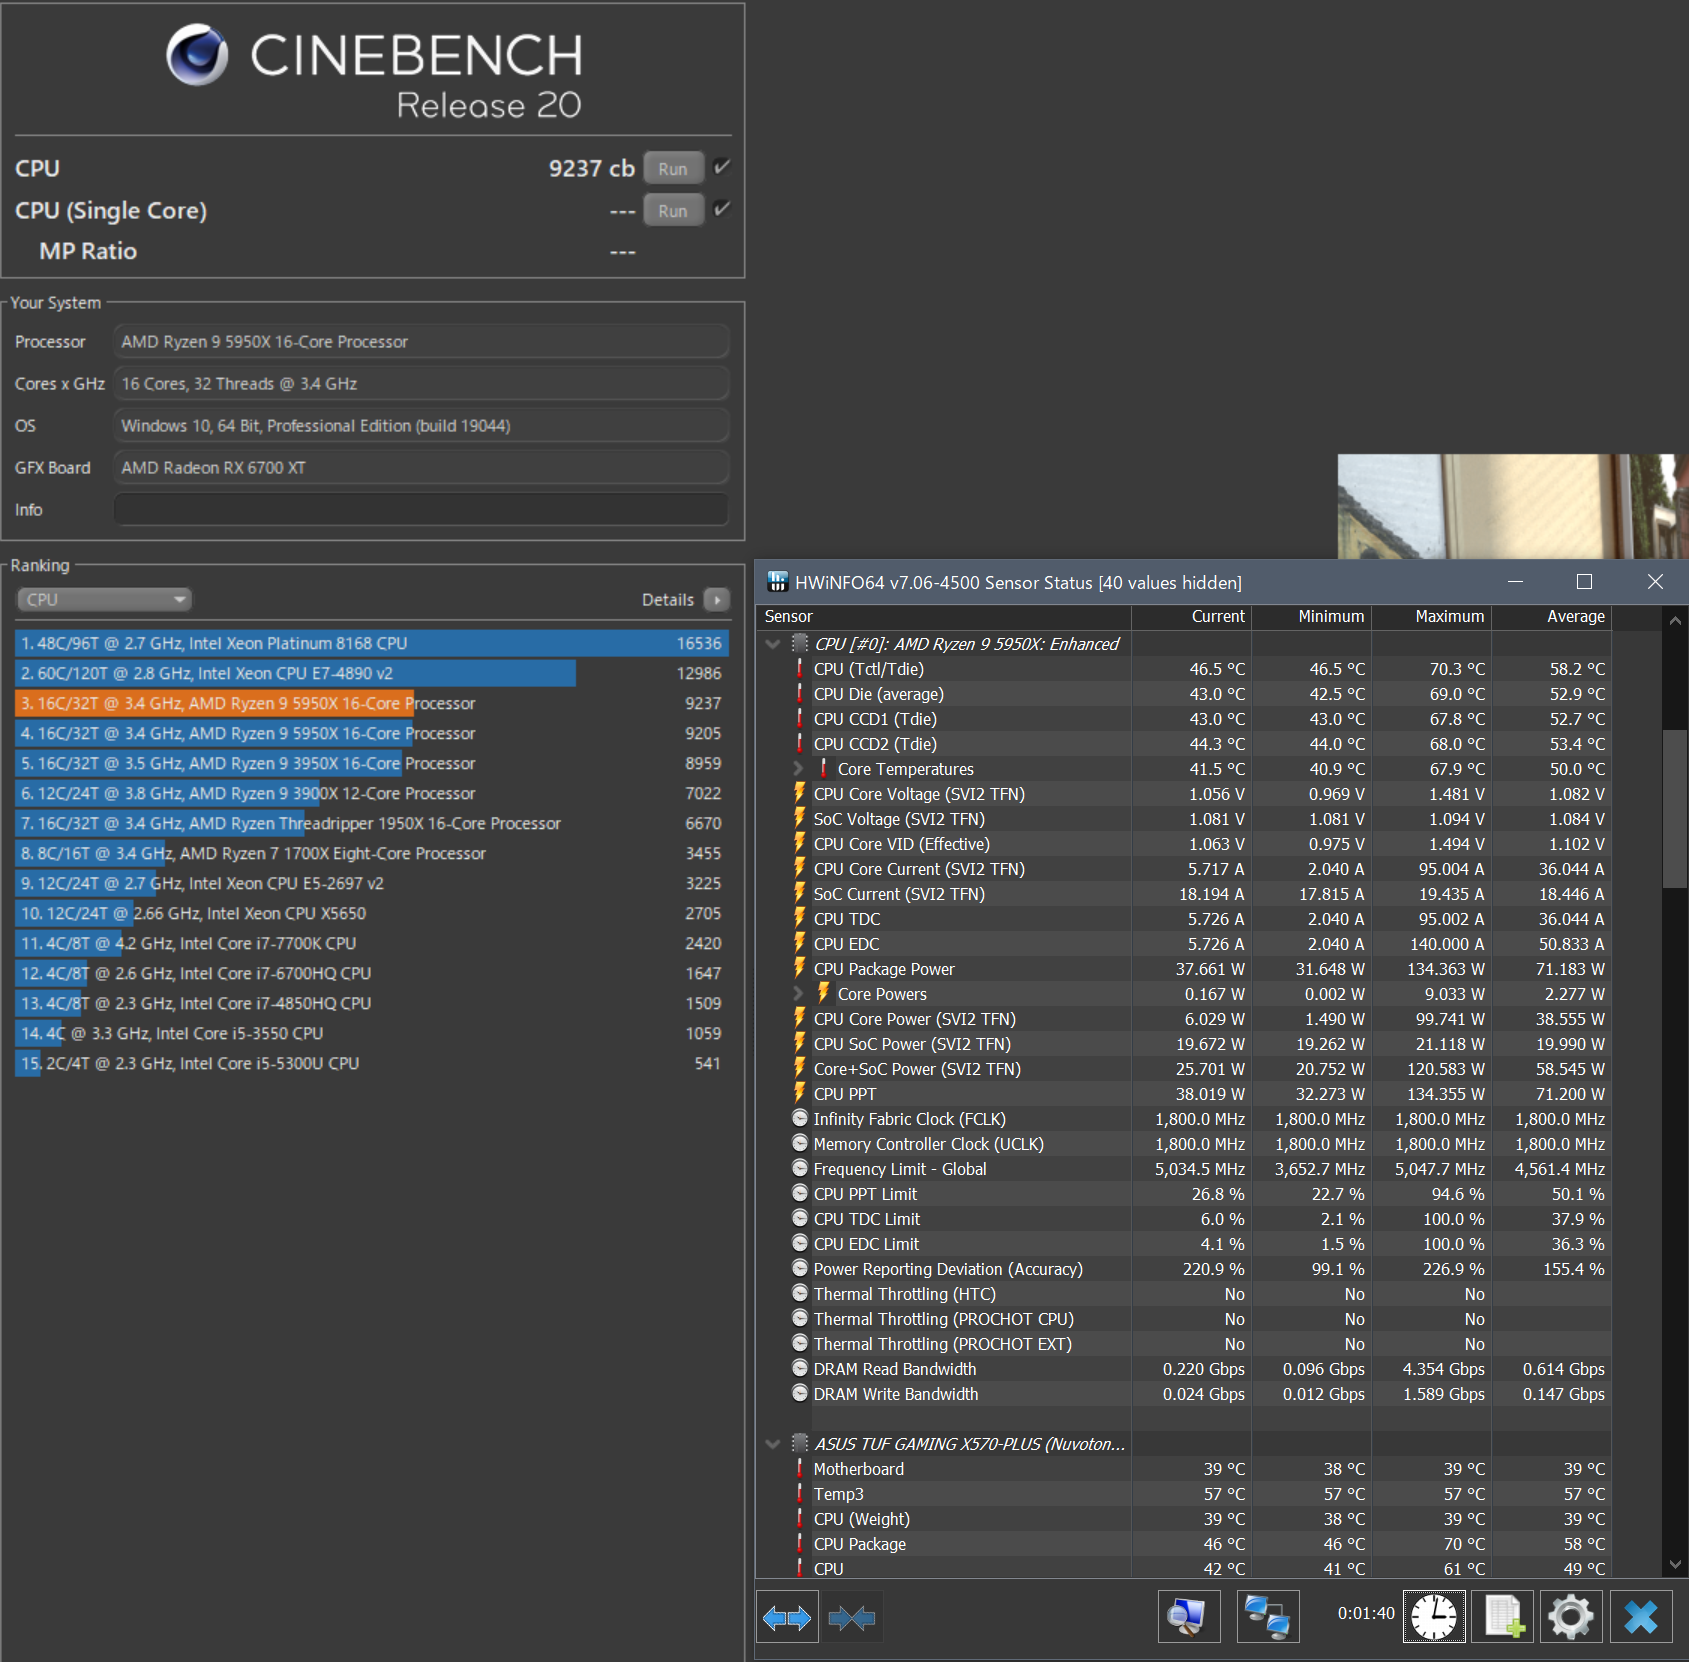Open HWiNFO remote monitor computer icon

1189,1616
